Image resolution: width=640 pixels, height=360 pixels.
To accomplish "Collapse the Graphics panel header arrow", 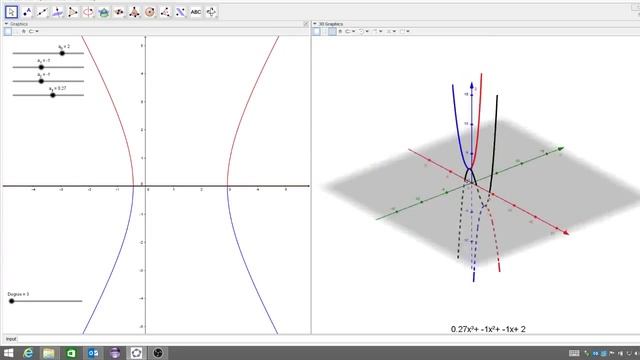I will (6, 24).
